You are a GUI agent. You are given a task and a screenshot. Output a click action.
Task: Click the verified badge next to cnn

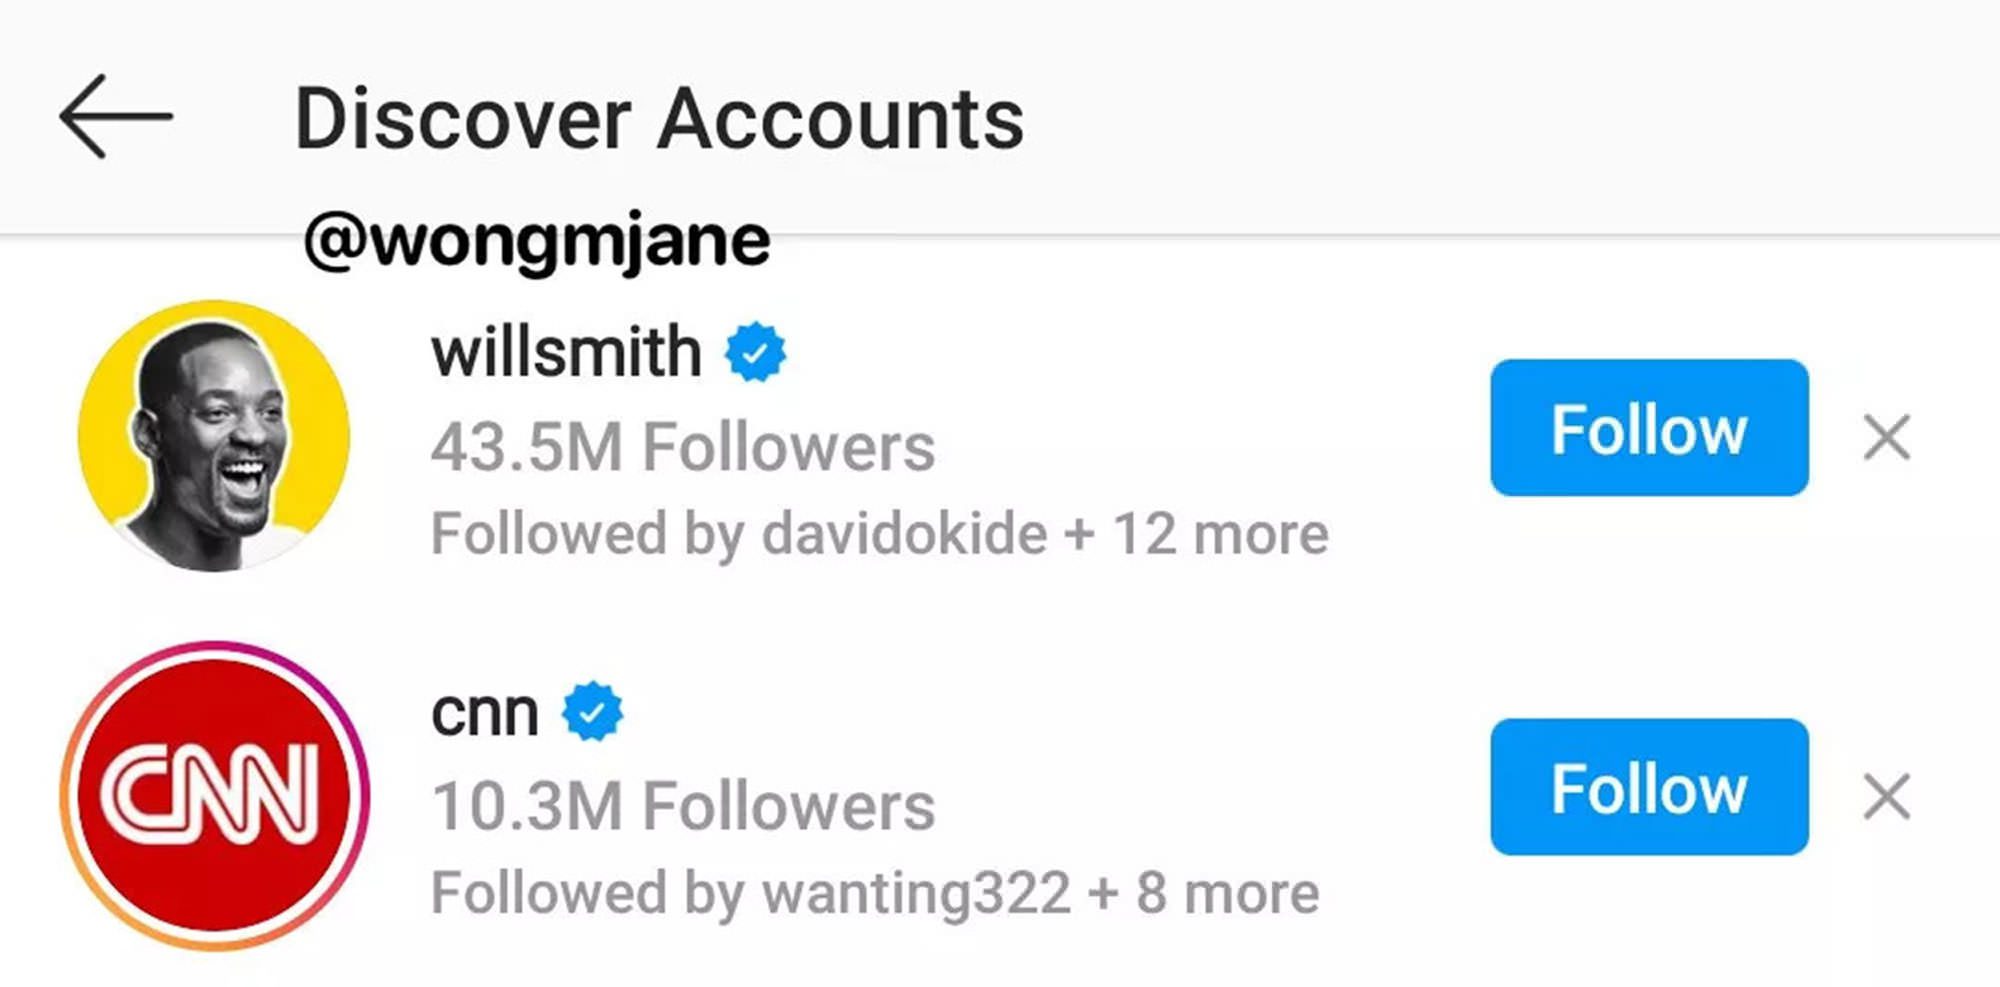(x=592, y=712)
